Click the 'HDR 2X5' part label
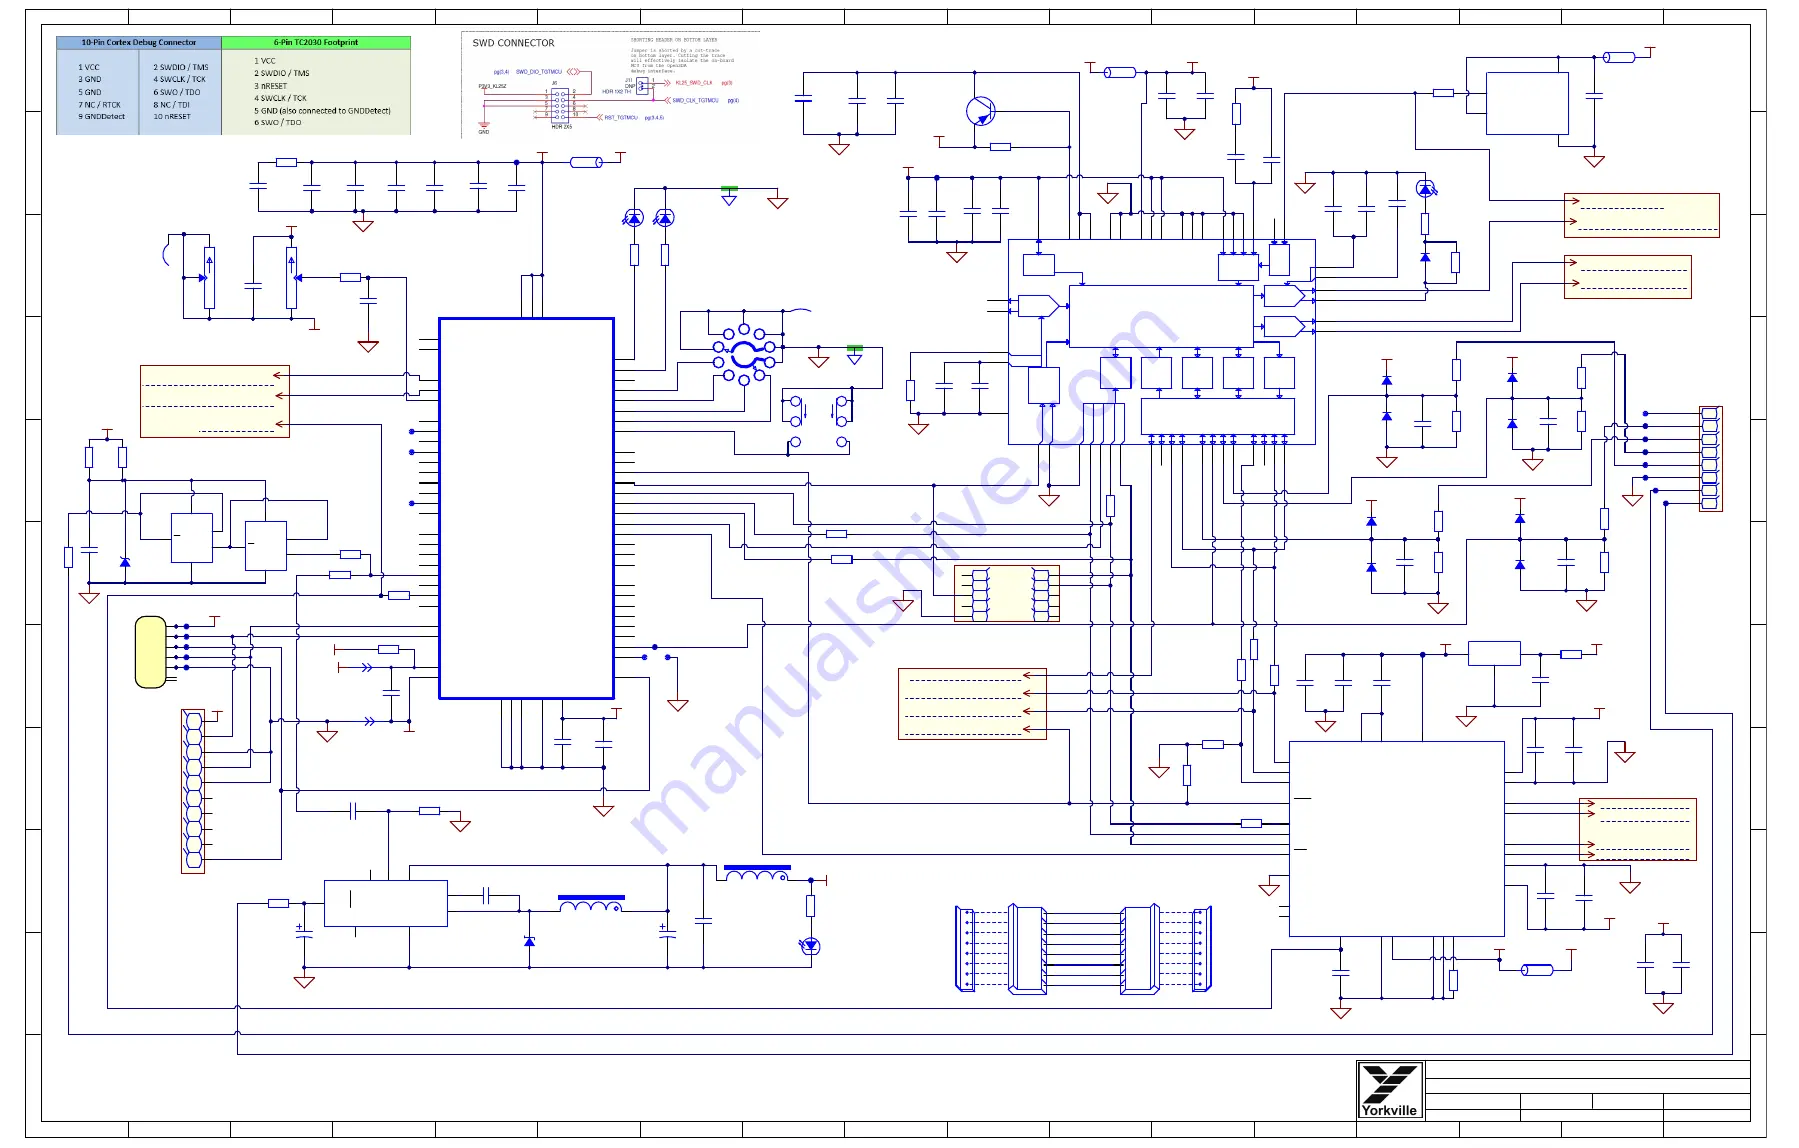Screen dimensions: 1799x1148 [562, 127]
